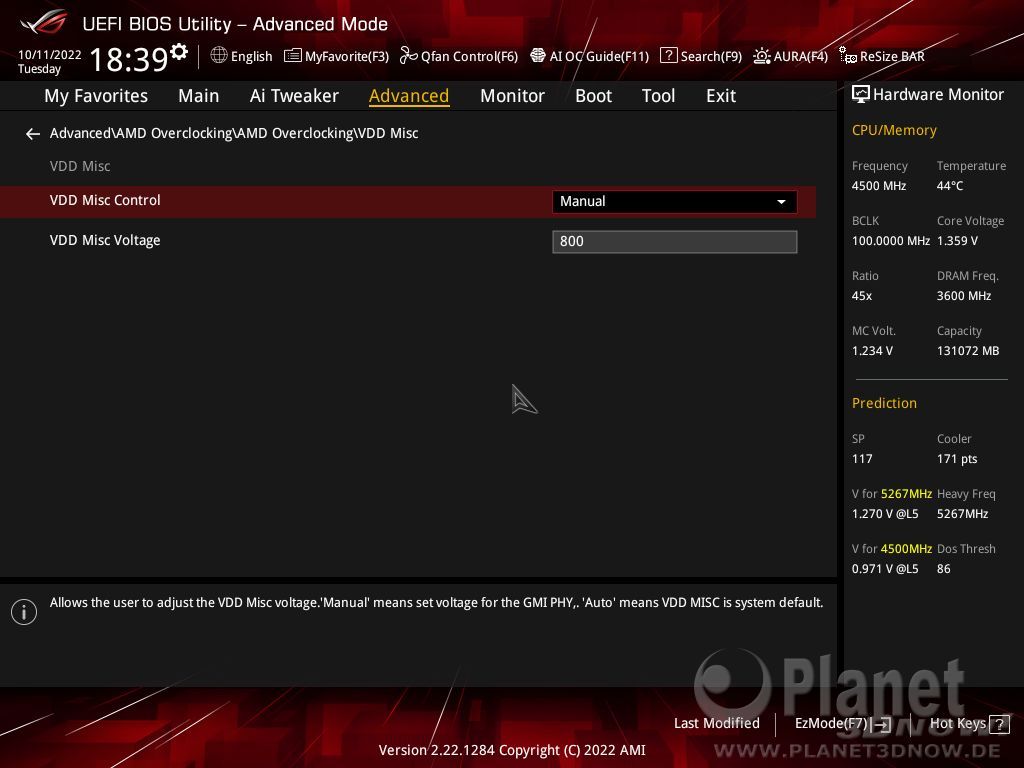
Task: Click the Frequency value 4500 MHz
Action: [879, 186]
